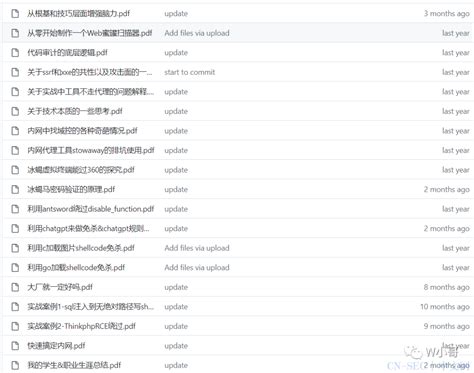Viewport: 474px width, 373px height.
Task: Click file icon beside 关于技术本质的一些思考.pdf
Action: point(15,111)
